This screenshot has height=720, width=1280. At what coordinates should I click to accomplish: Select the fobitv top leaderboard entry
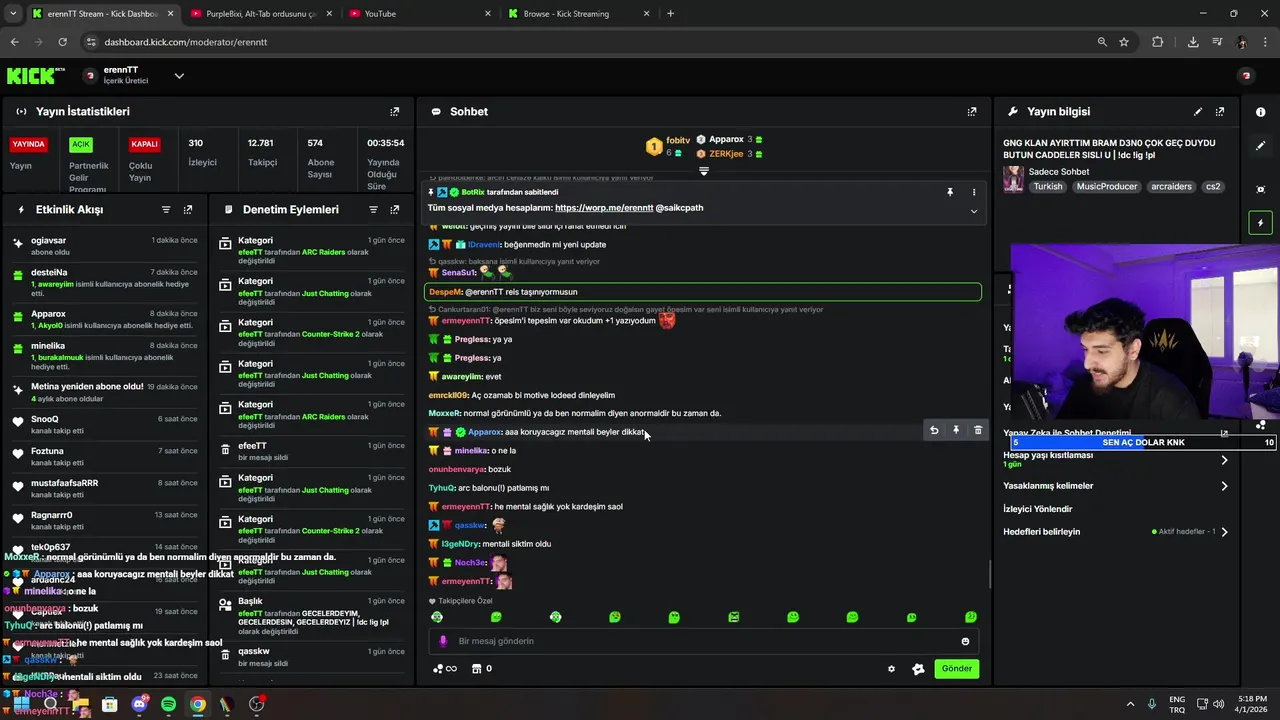(x=668, y=146)
